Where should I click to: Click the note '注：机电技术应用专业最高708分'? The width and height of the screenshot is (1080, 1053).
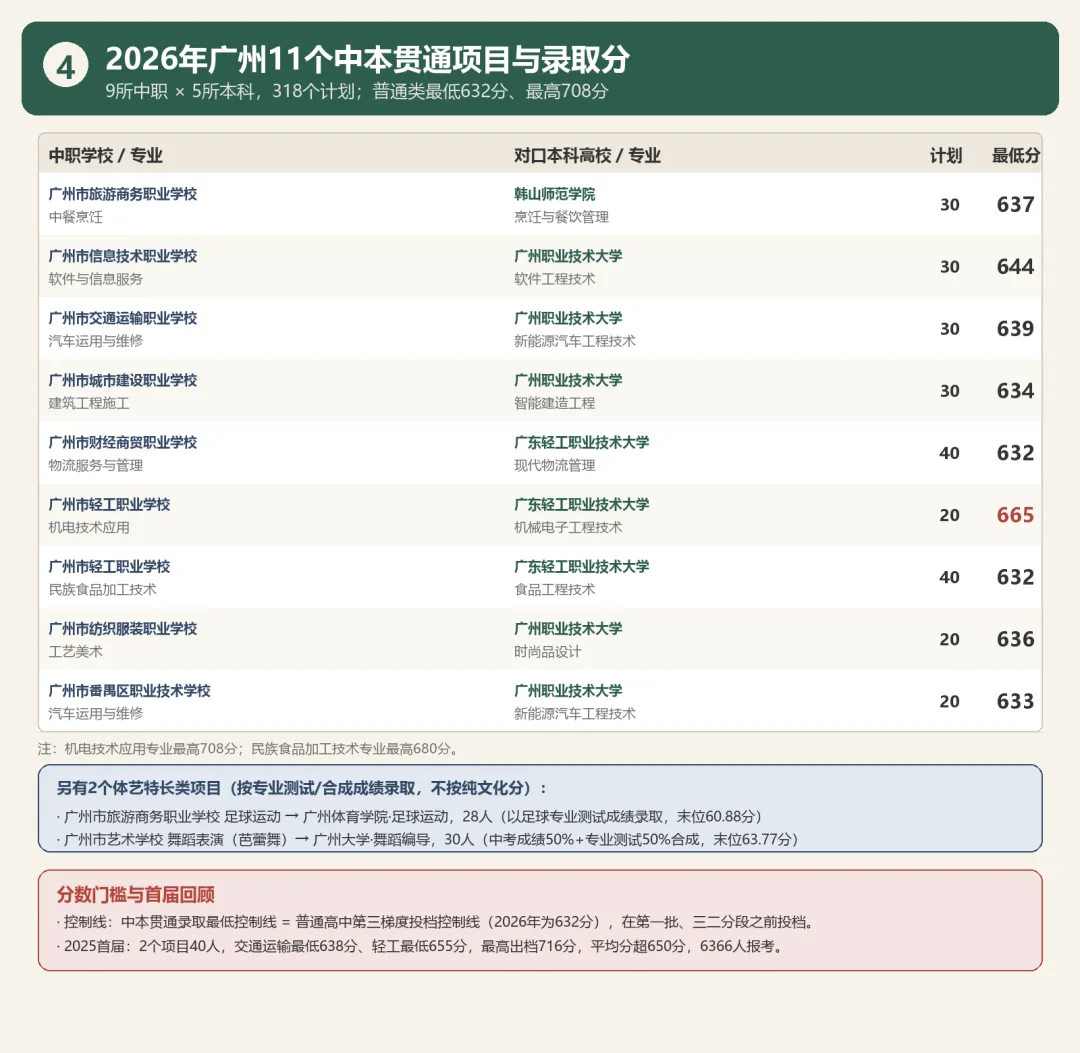click(x=138, y=748)
